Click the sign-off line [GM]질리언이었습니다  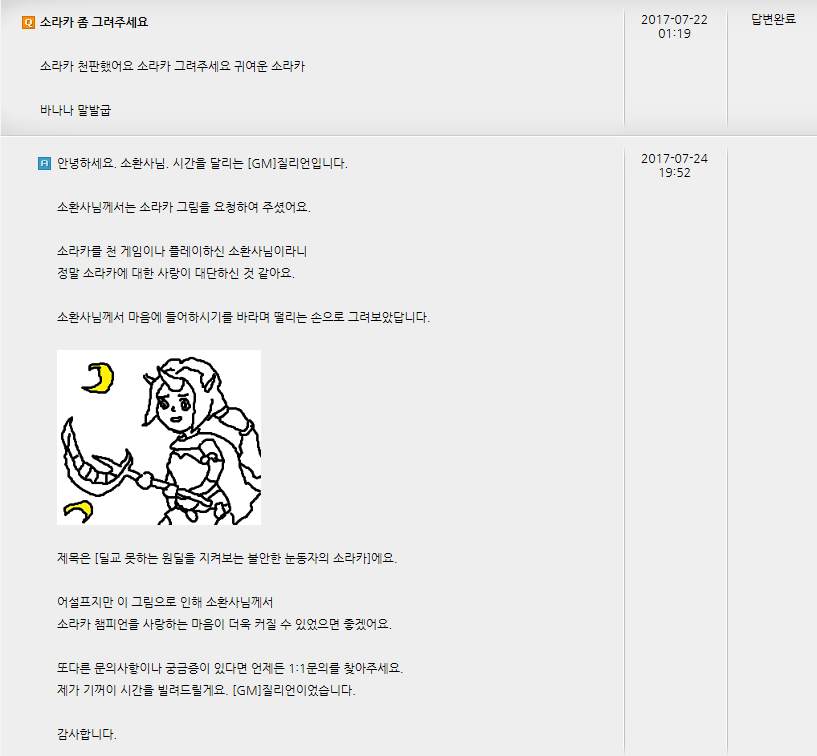click(206, 690)
